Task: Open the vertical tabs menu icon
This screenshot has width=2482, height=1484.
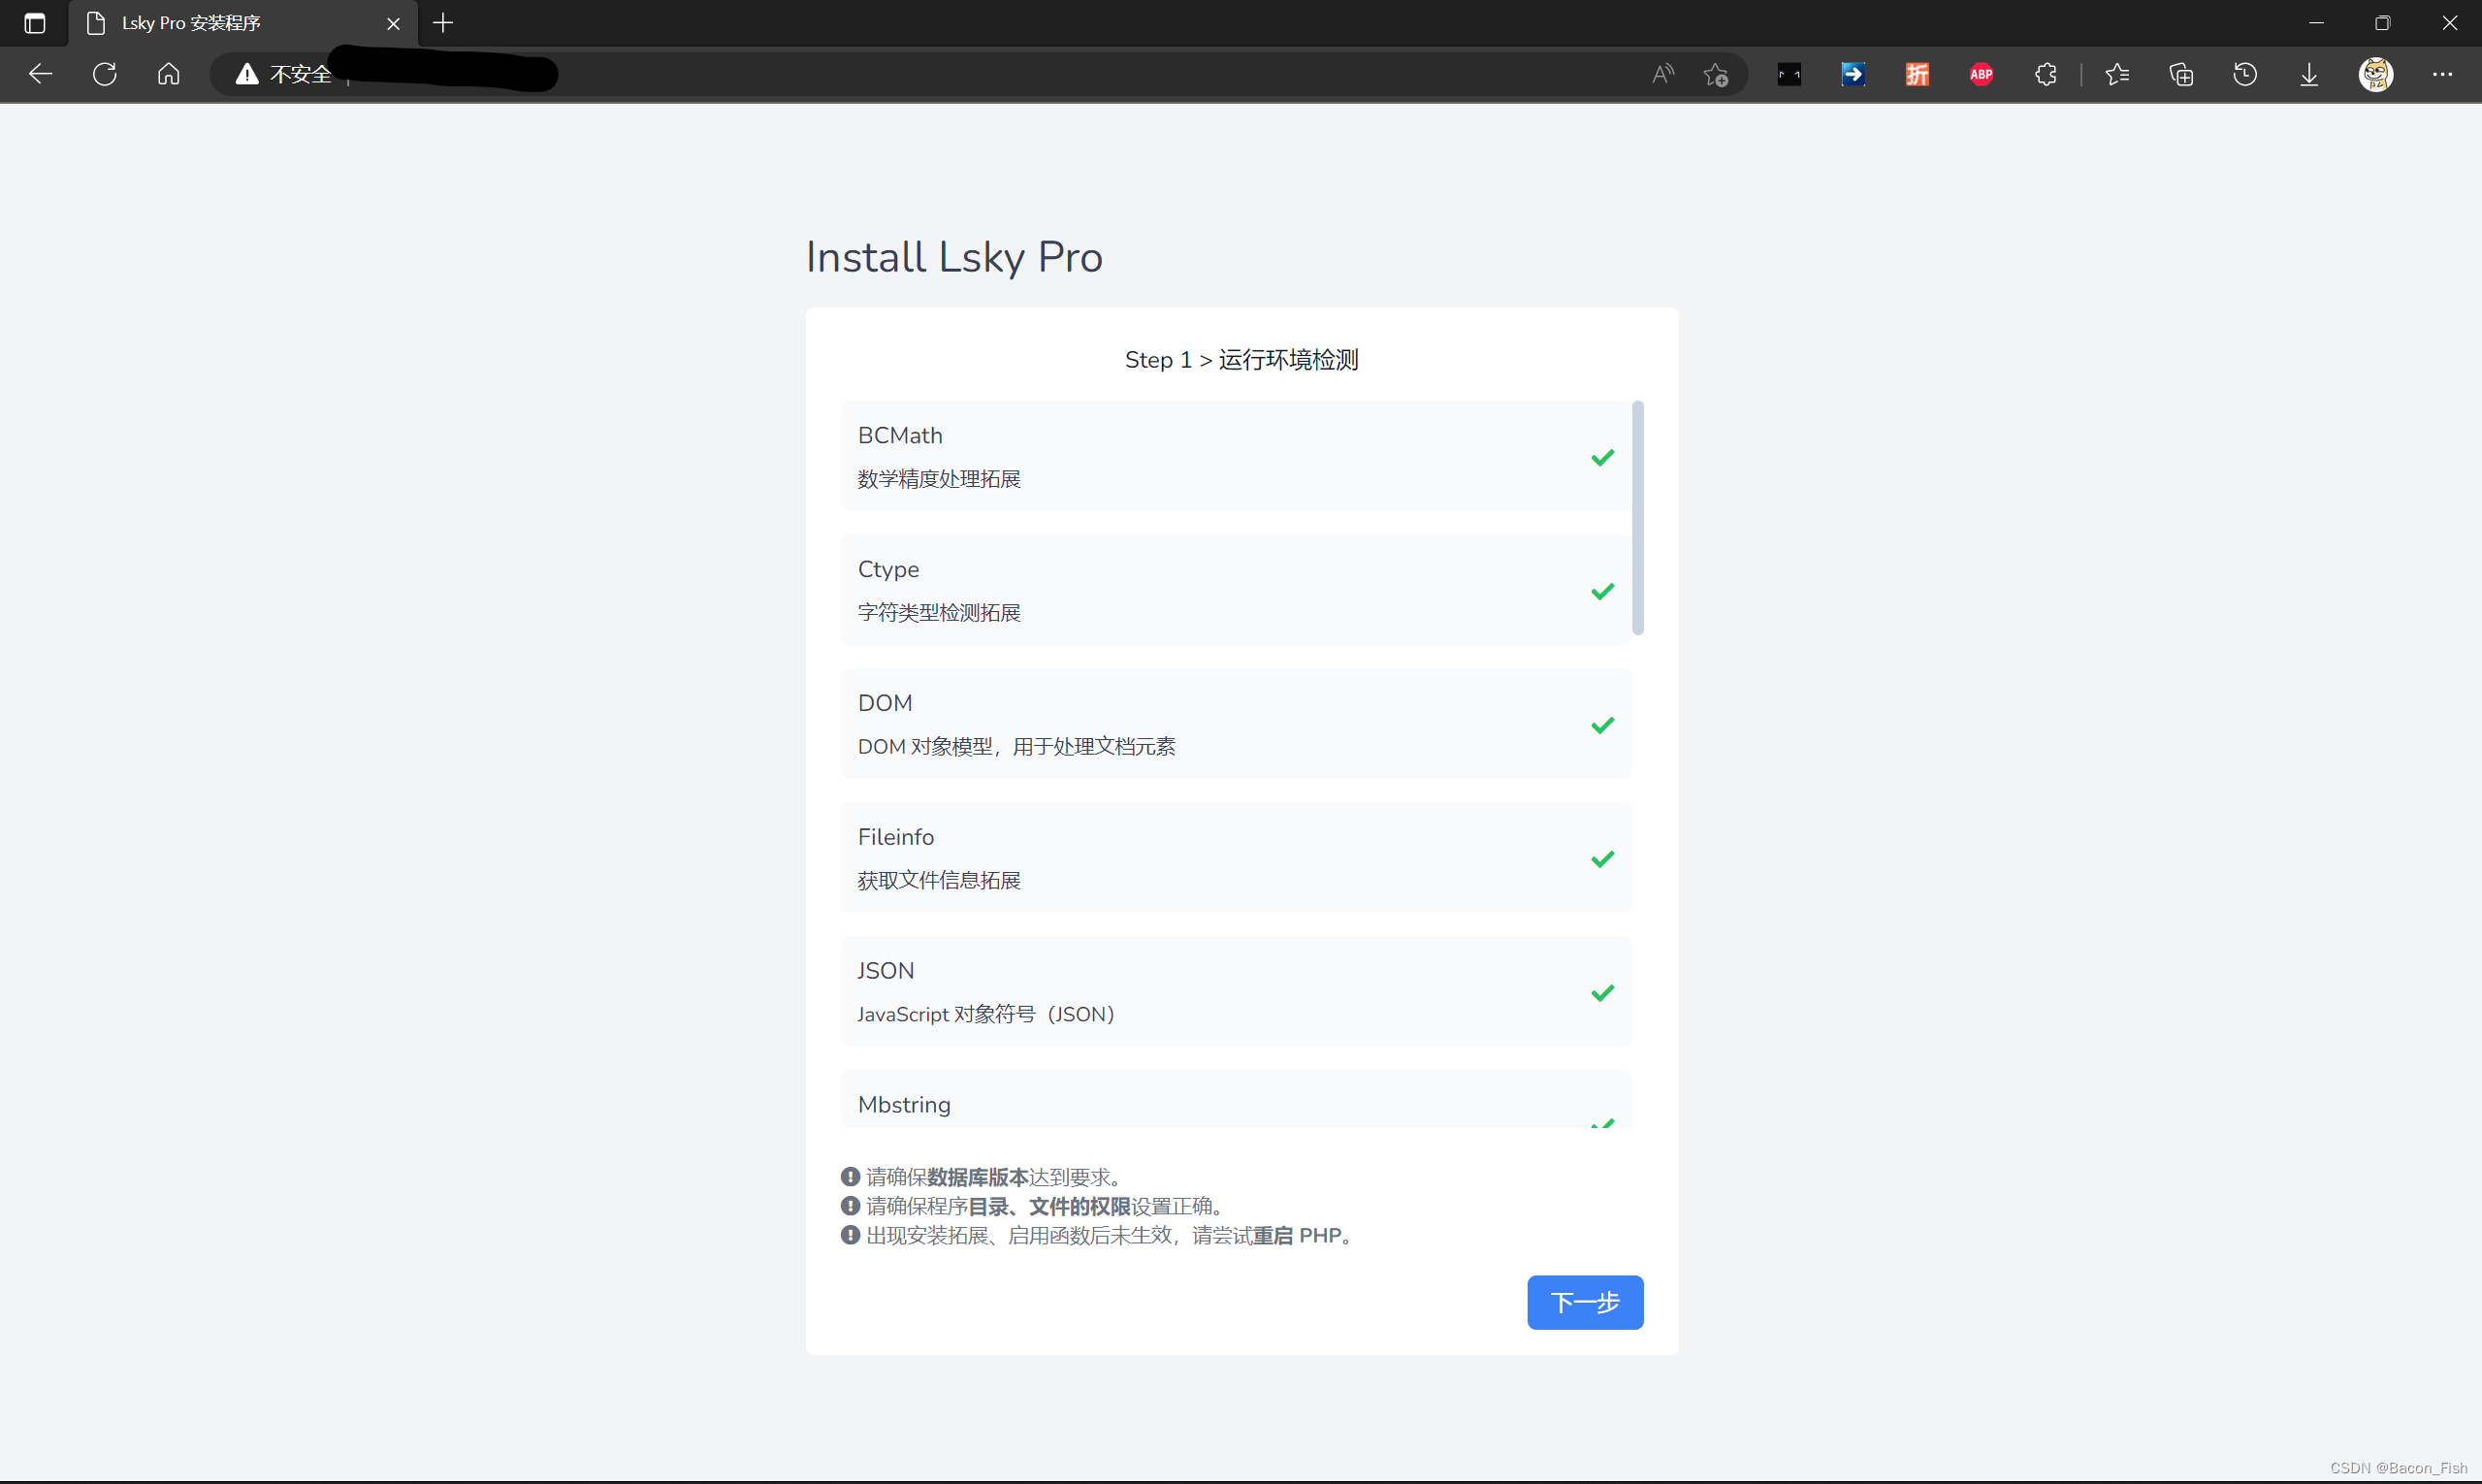Action: pos(35,23)
